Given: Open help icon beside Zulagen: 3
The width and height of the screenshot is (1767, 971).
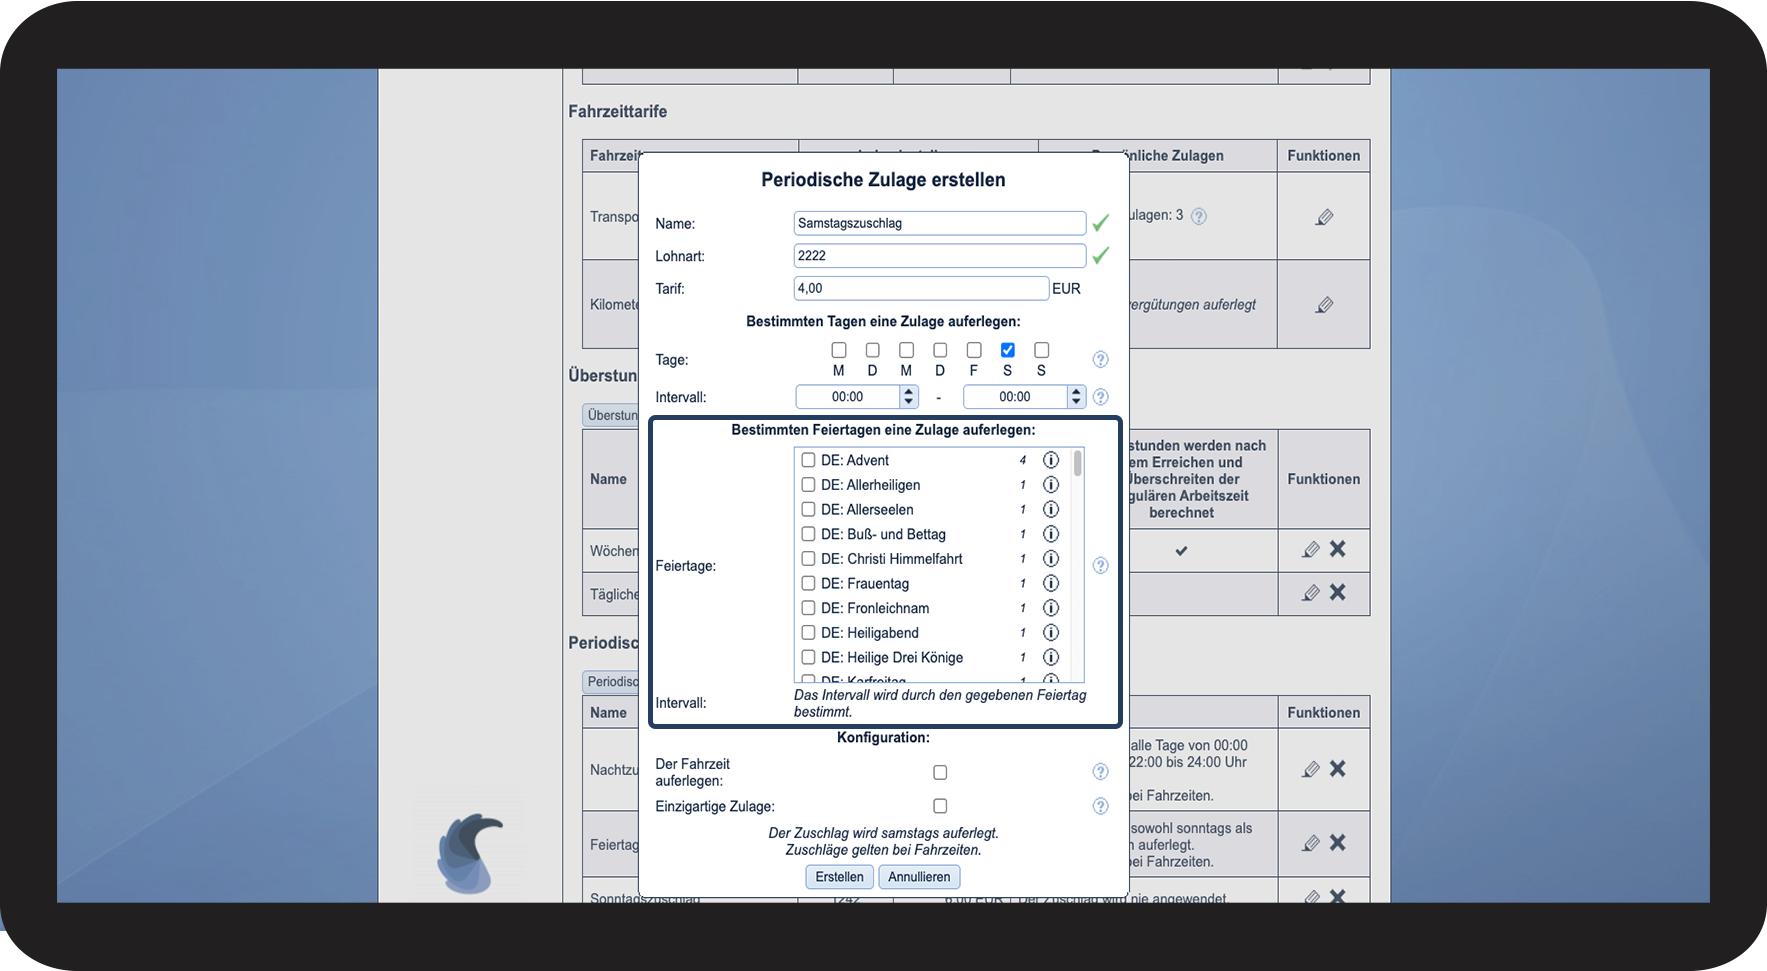Looking at the screenshot, I should [x=1198, y=216].
